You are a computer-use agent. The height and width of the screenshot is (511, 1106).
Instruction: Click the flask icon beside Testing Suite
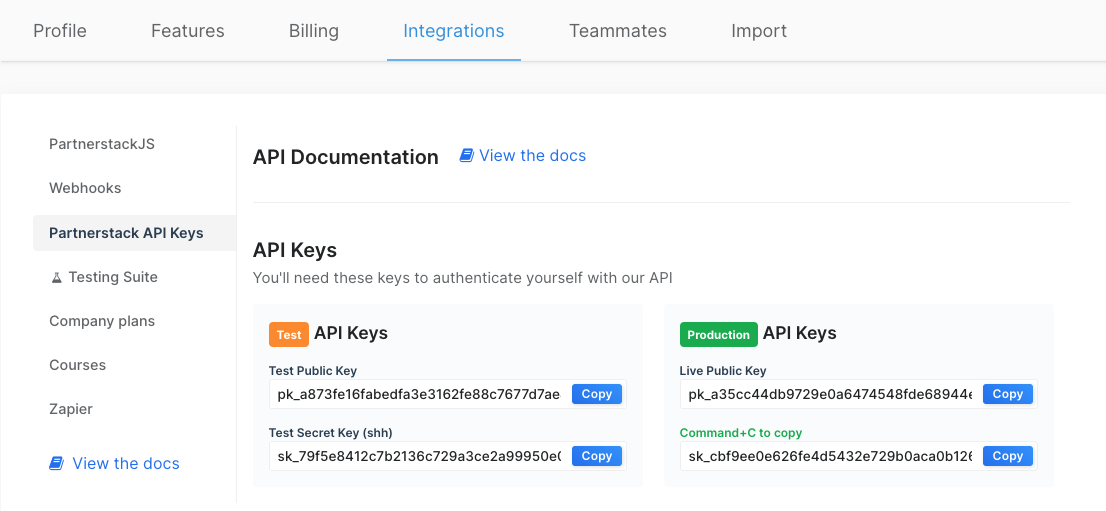[x=57, y=277]
